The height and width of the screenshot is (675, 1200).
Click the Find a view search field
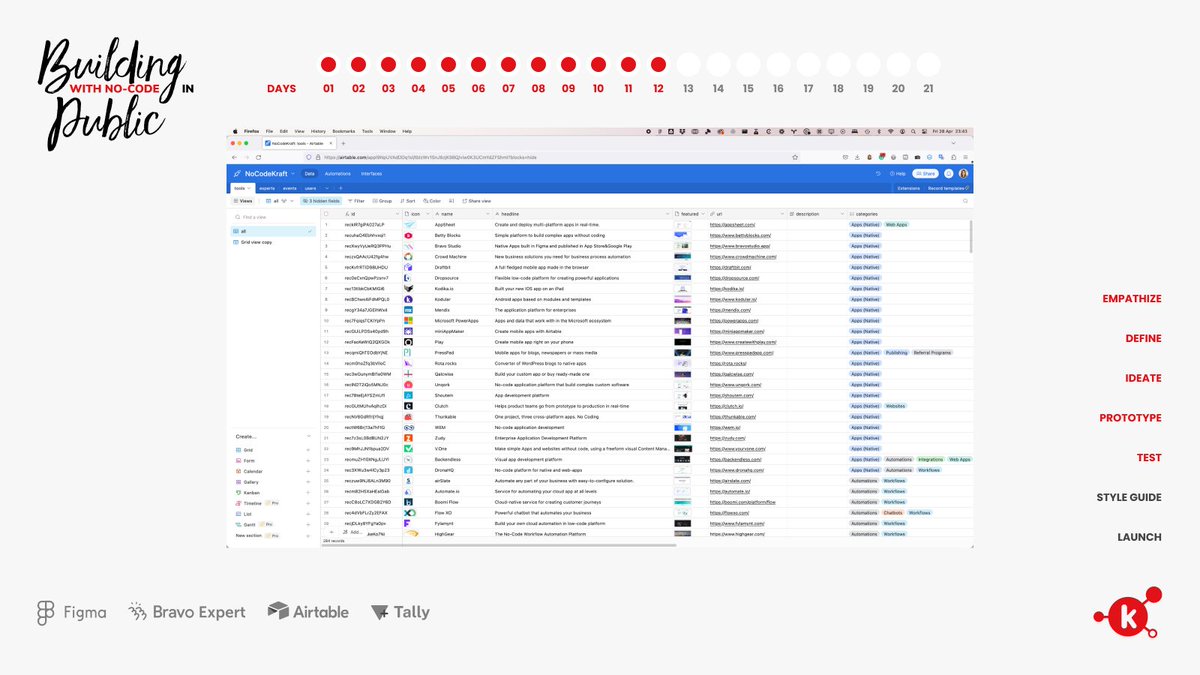[272, 217]
